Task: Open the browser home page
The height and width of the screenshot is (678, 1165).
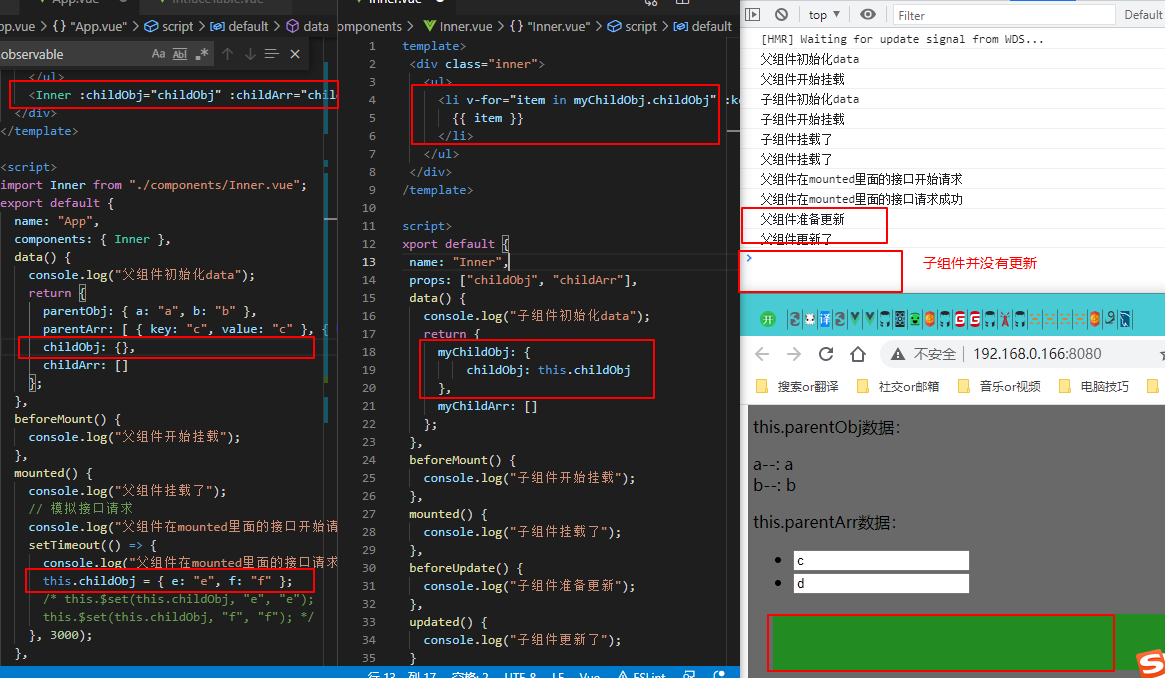Action: 857,354
